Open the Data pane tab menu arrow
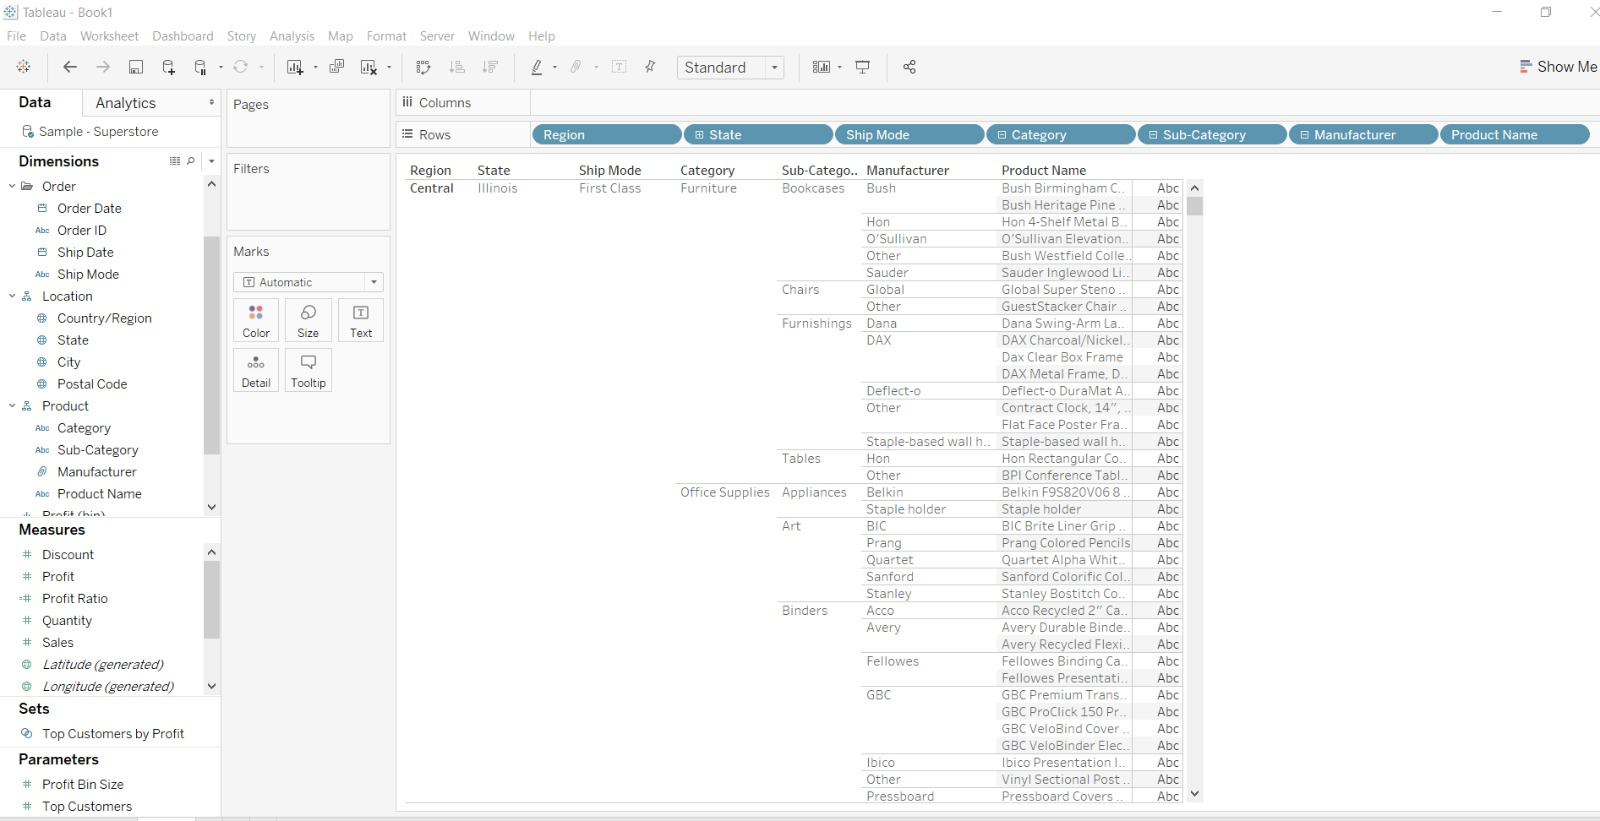Image resolution: width=1600 pixels, height=821 pixels. 211,102
